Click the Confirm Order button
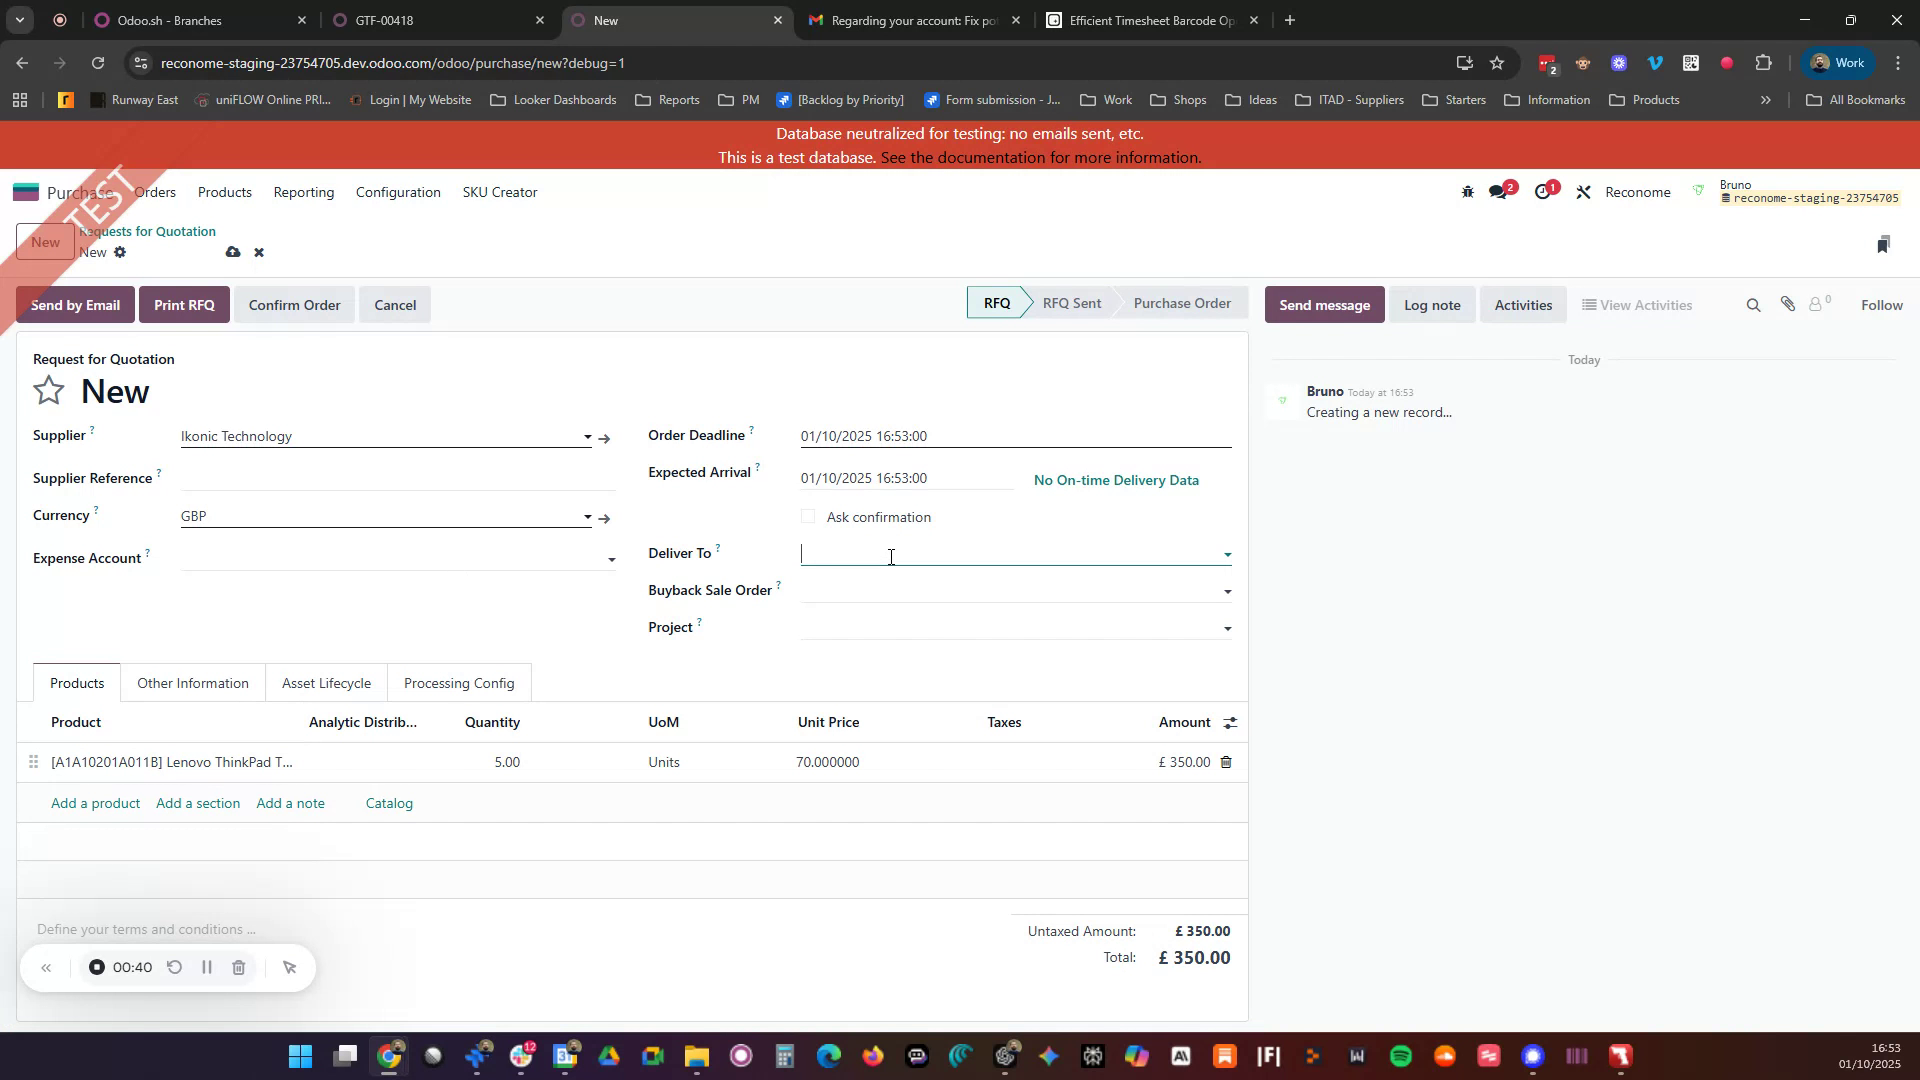Screen dimensions: 1920x1080 [294, 304]
